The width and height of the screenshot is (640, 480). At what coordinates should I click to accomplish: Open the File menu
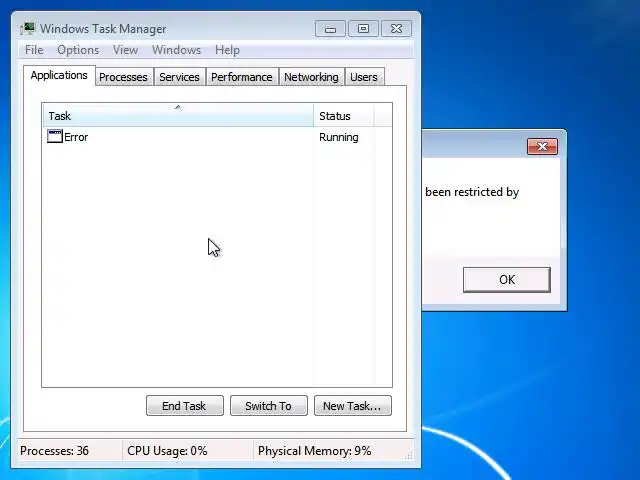[x=34, y=50]
